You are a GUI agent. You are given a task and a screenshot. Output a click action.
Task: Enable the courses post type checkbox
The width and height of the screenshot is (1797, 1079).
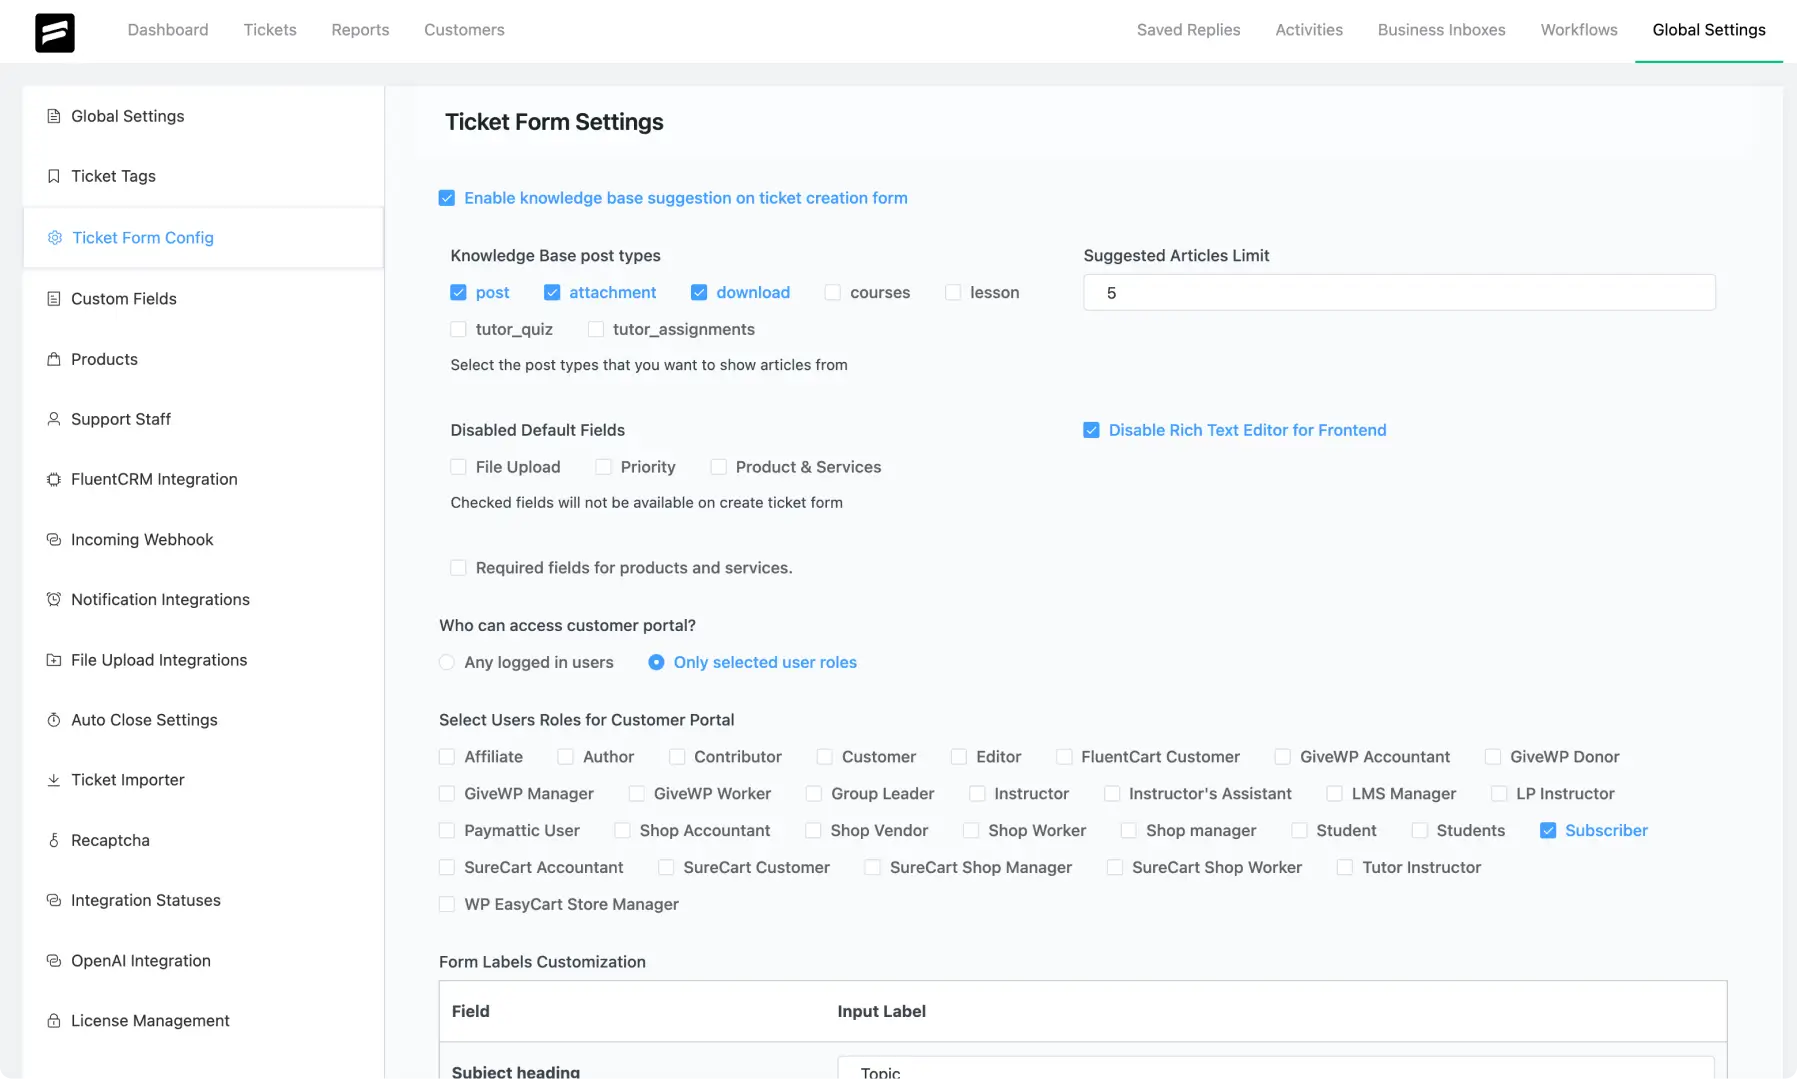click(831, 292)
